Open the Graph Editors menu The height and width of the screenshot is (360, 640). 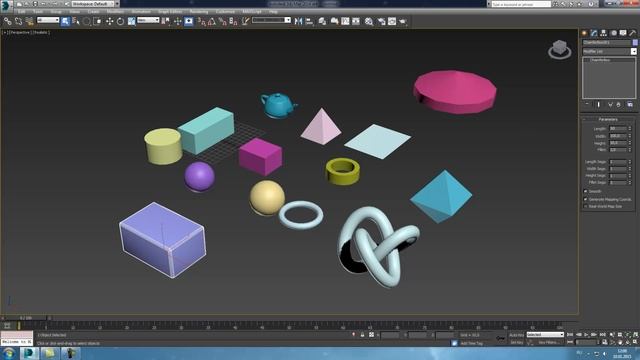170,12
